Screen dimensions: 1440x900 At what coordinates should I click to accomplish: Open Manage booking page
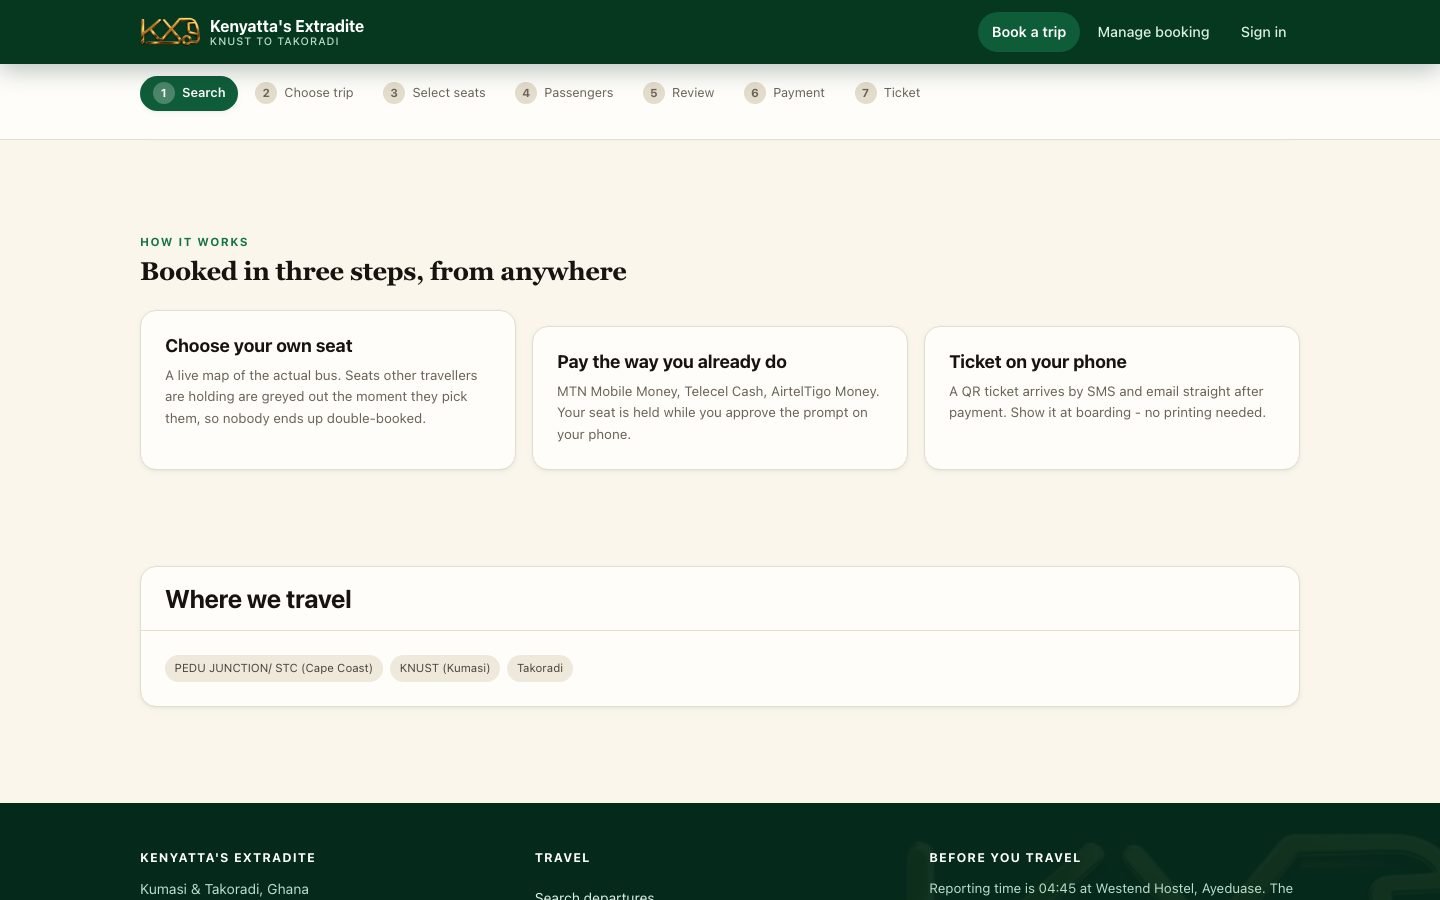coord(1153,32)
